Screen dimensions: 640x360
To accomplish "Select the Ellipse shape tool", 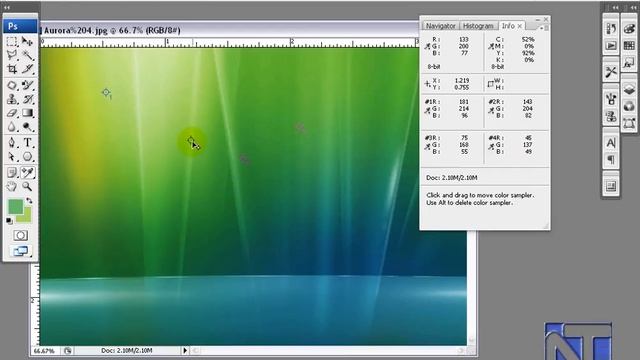I will point(27,156).
